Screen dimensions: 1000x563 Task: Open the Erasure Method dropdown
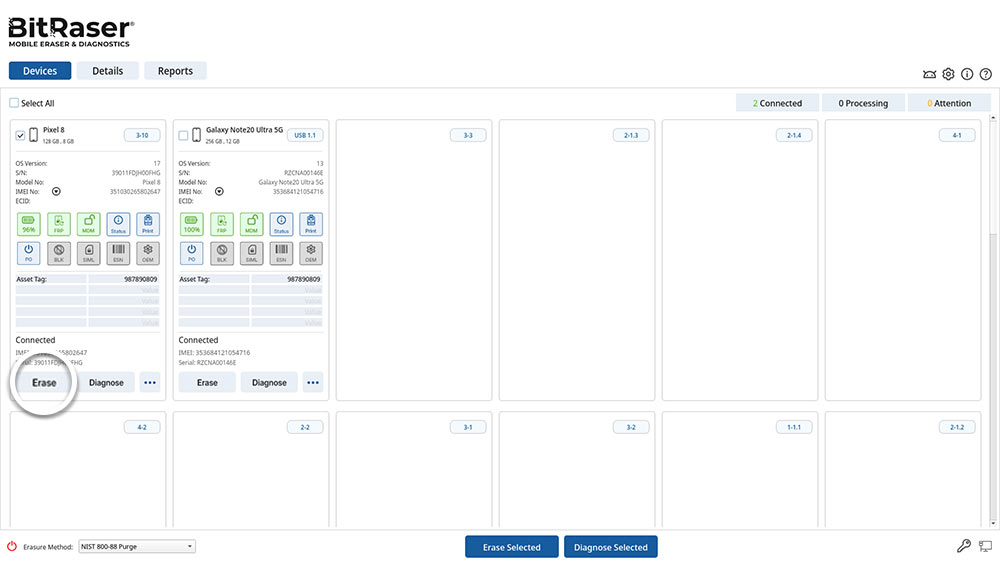click(136, 546)
